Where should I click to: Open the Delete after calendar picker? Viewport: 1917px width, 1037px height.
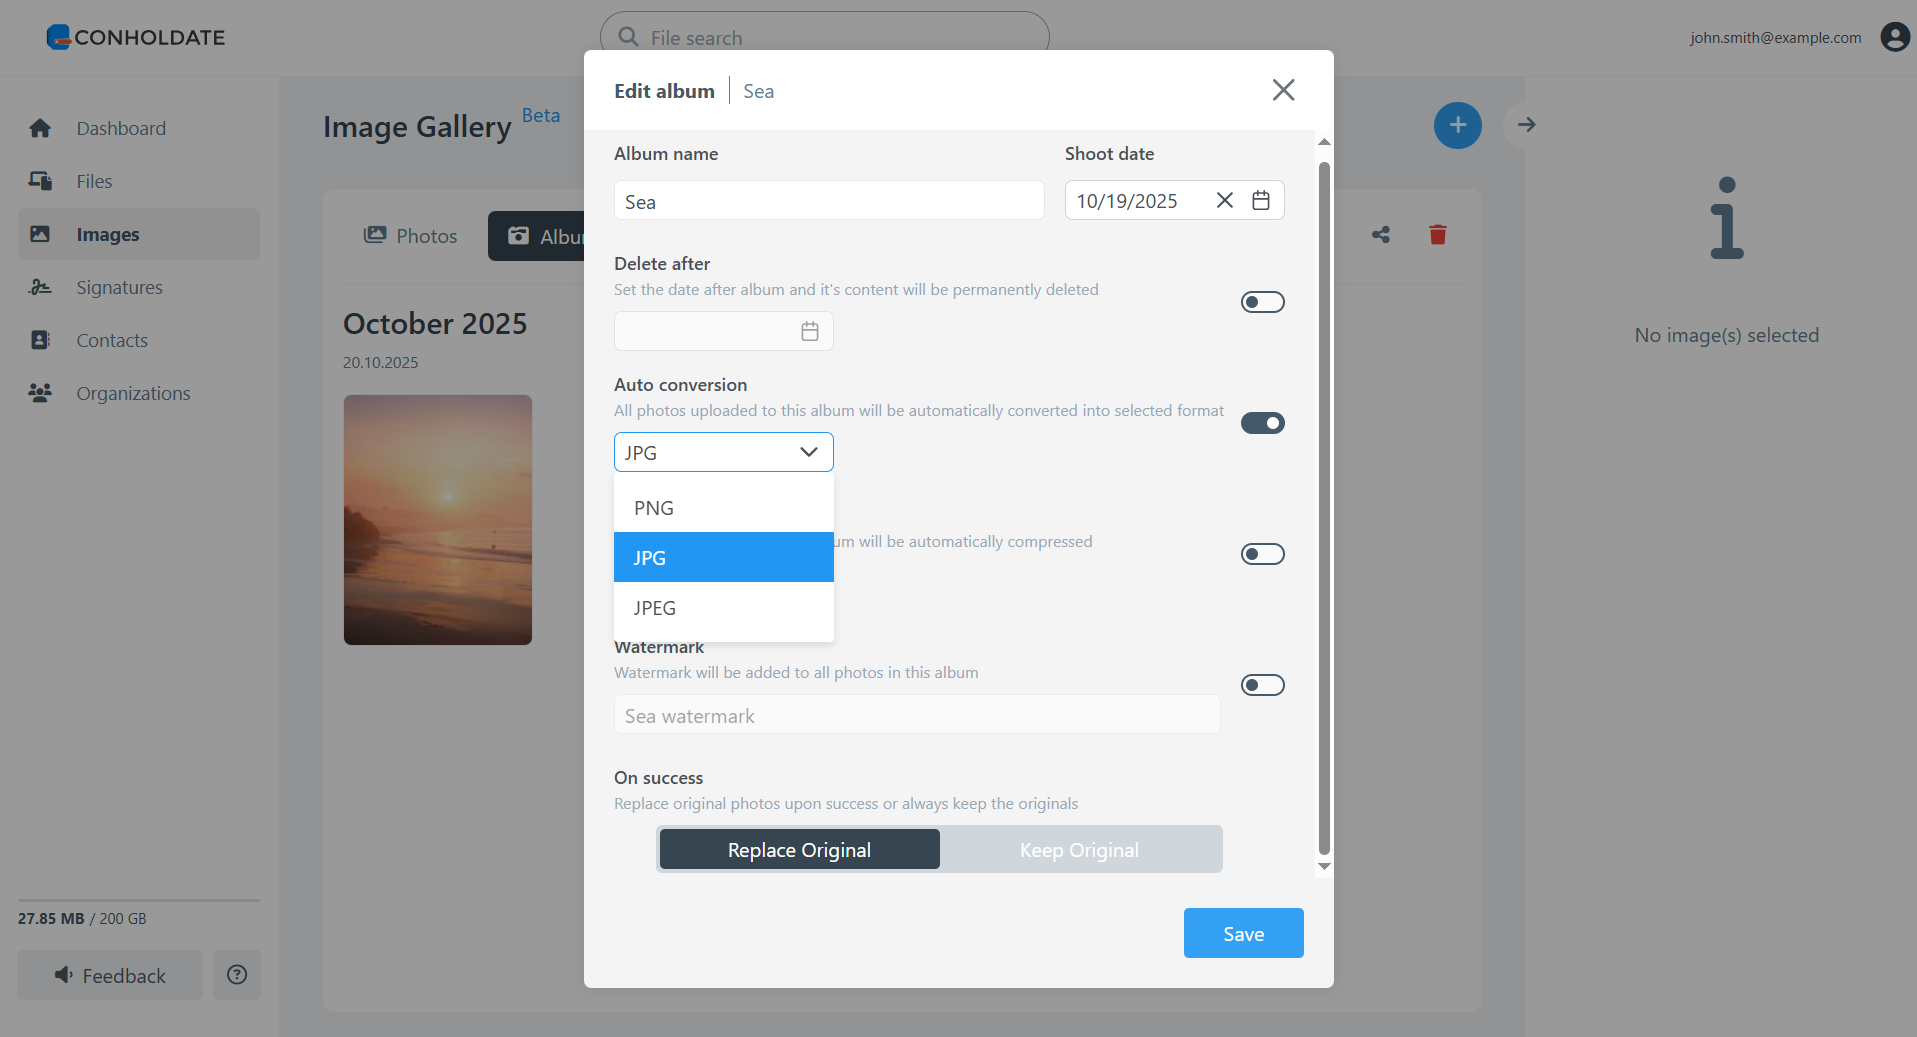[809, 332]
